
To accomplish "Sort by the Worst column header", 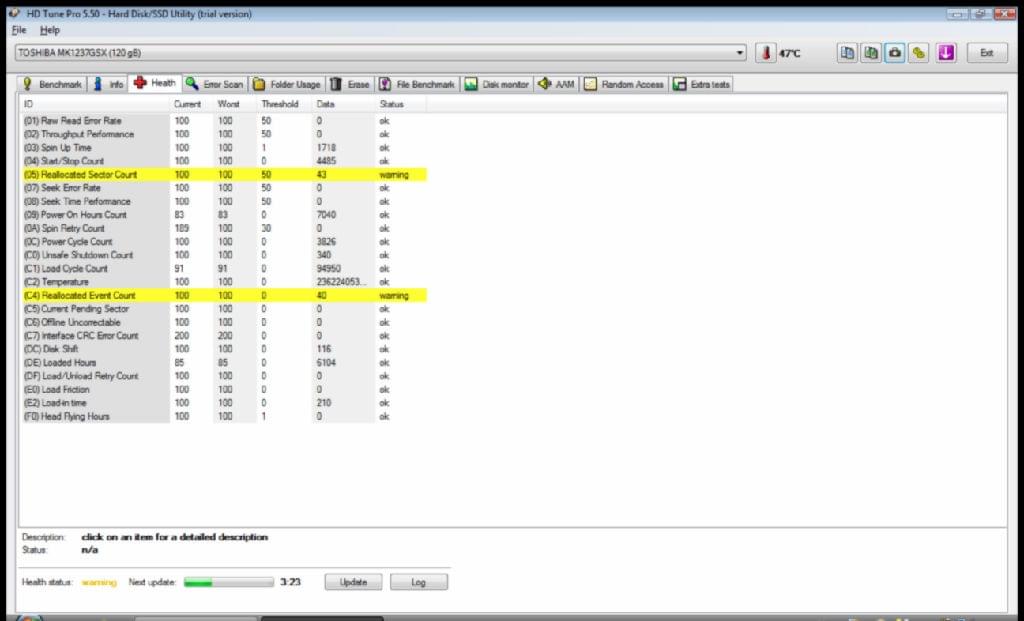I will [x=235, y=104].
